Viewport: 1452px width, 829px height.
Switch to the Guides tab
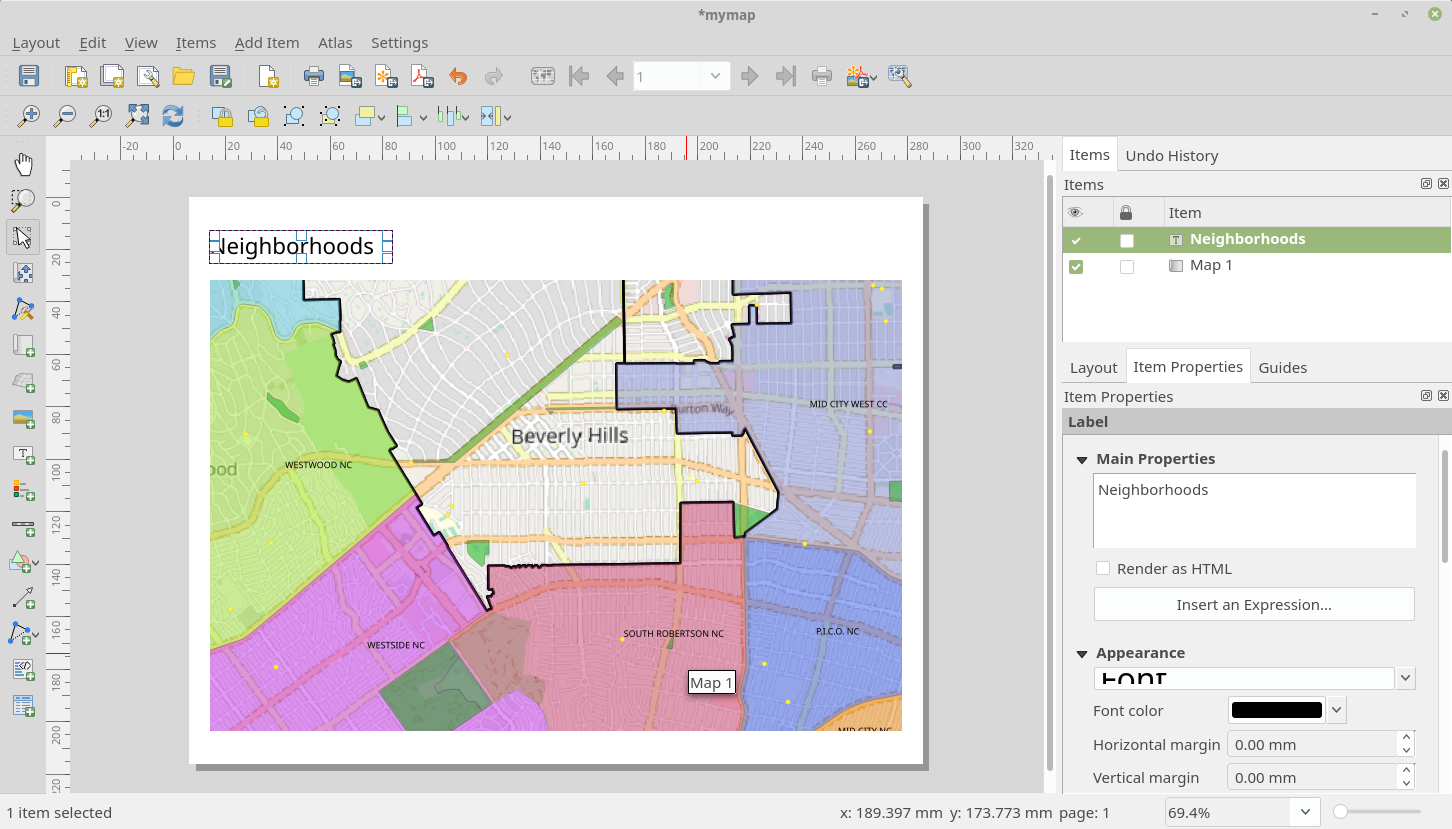point(1282,367)
